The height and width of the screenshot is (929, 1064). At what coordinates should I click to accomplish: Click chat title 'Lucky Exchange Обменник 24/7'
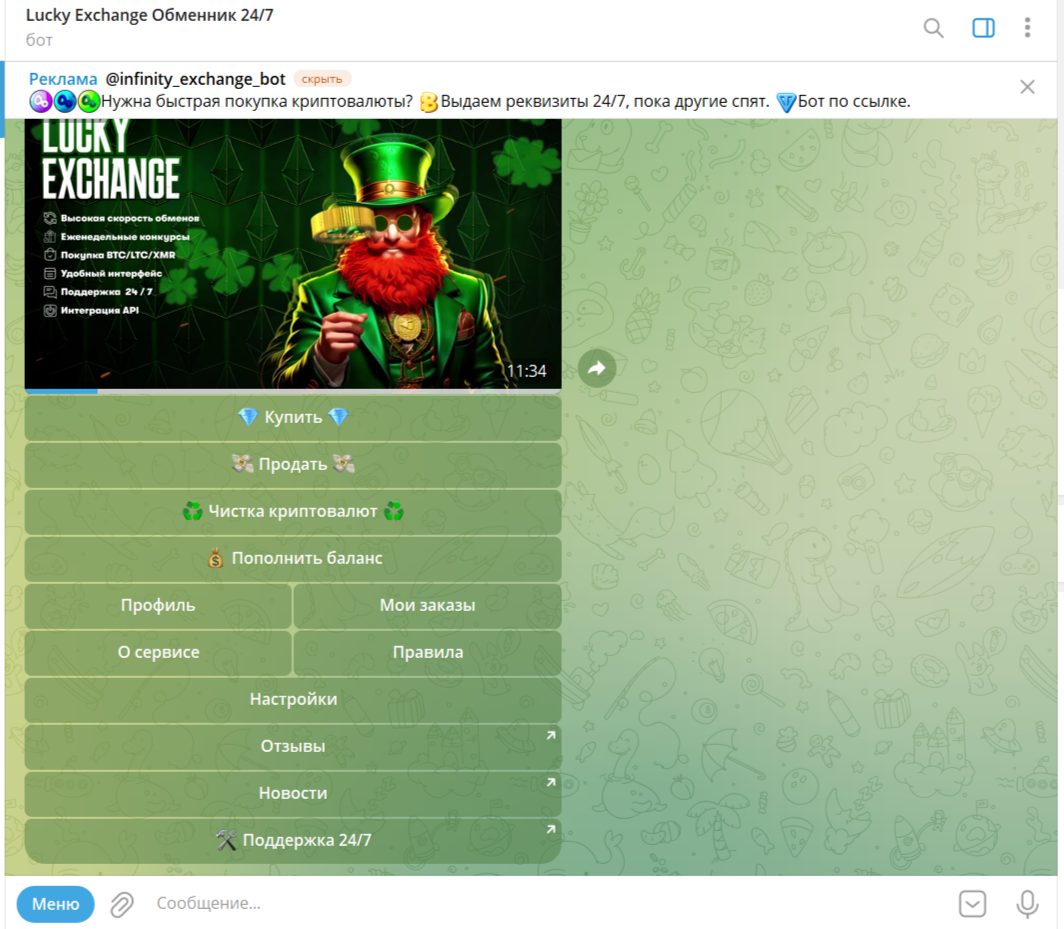149,15
